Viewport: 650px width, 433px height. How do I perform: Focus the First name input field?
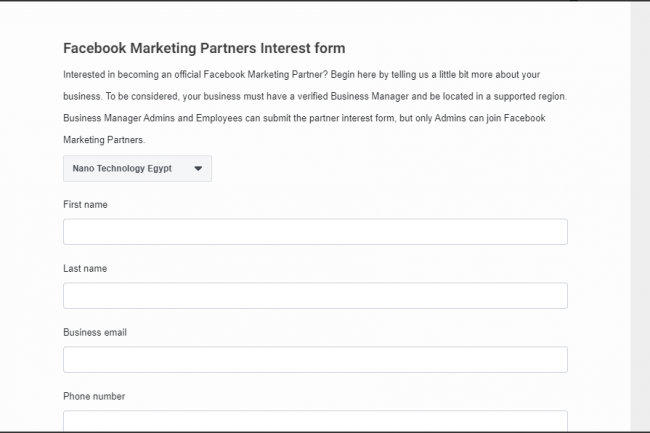[315, 232]
